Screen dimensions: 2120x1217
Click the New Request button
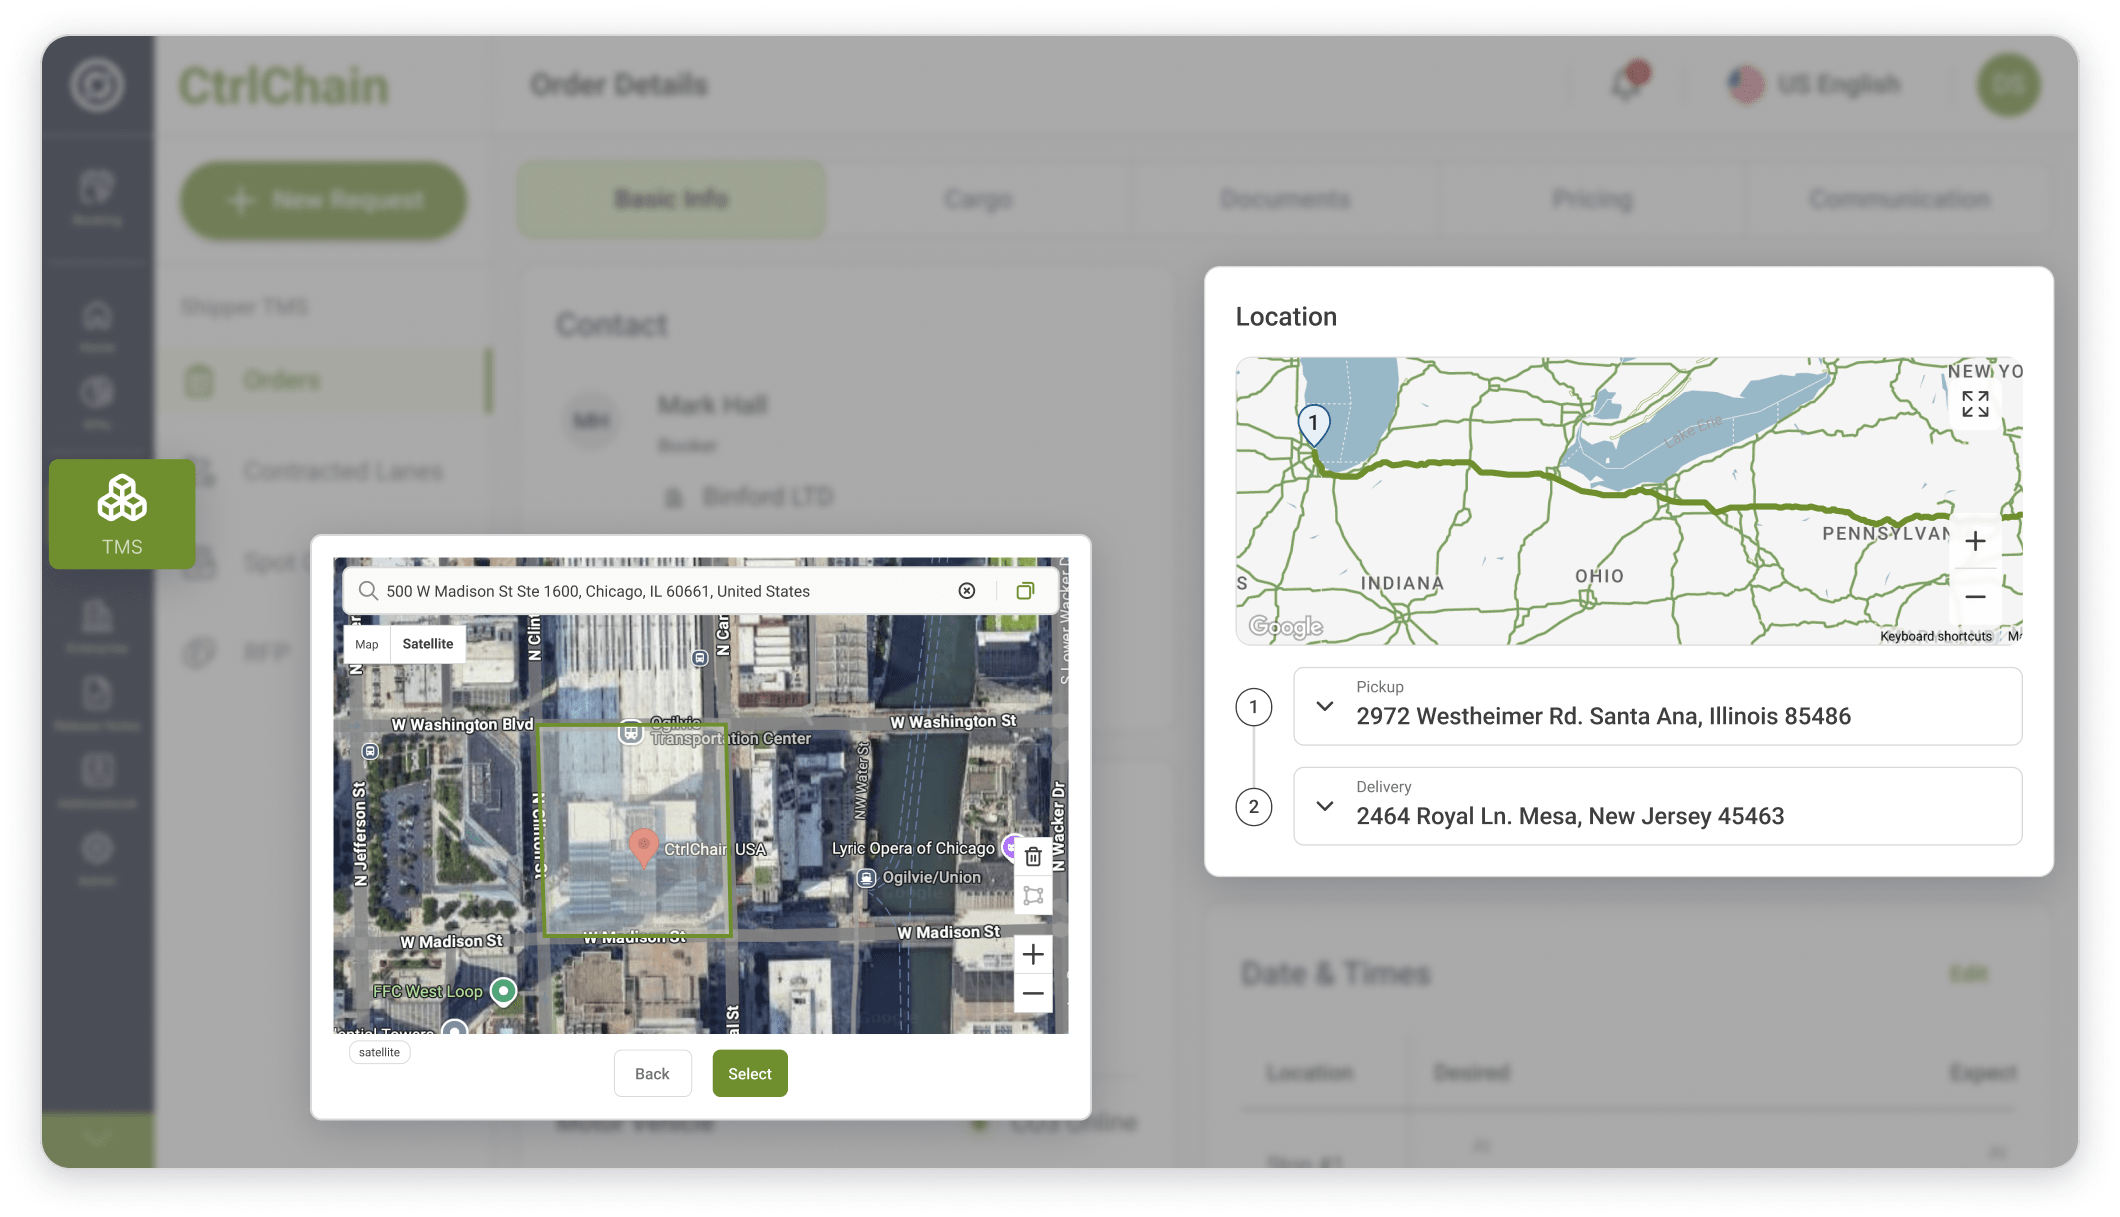(323, 200)
